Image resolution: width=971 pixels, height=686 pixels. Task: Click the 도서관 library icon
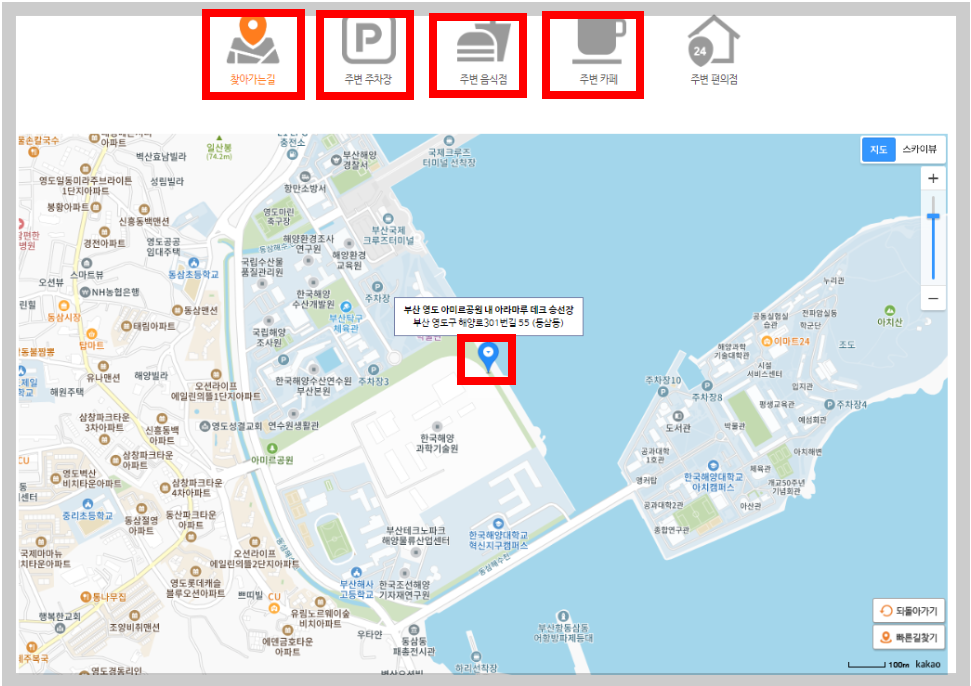pyautogui.click(x=677, y=416)
